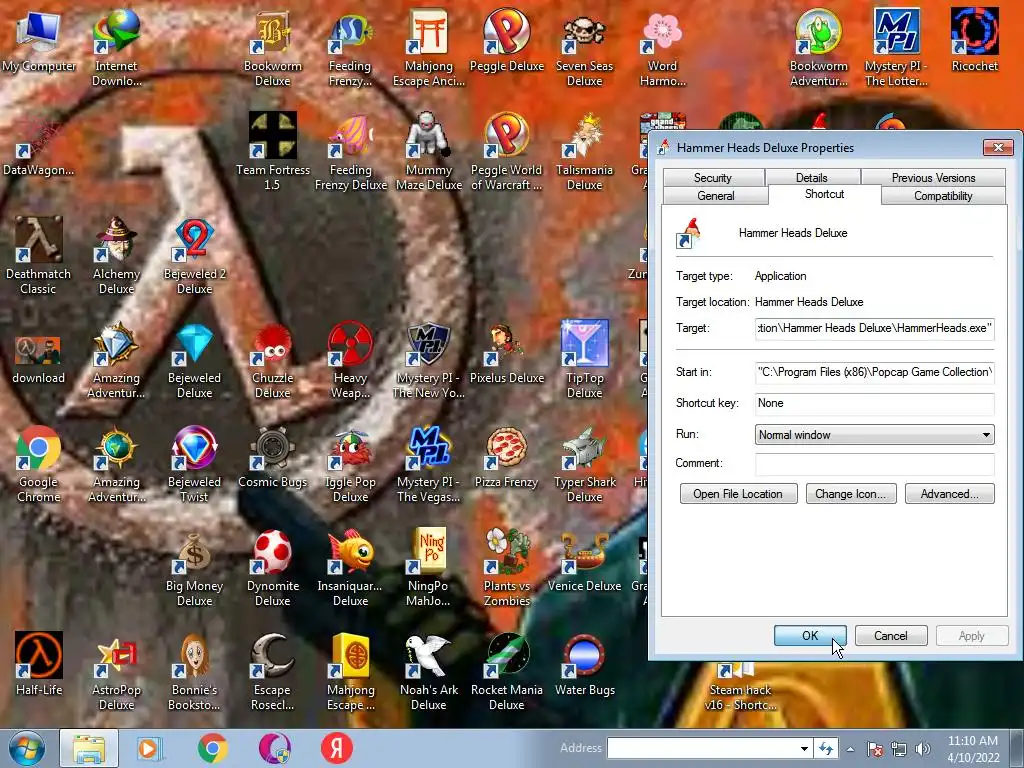
Task: Open Windows Media Player from taskbar
Action: pyautogui.click(x=150, y=748)
